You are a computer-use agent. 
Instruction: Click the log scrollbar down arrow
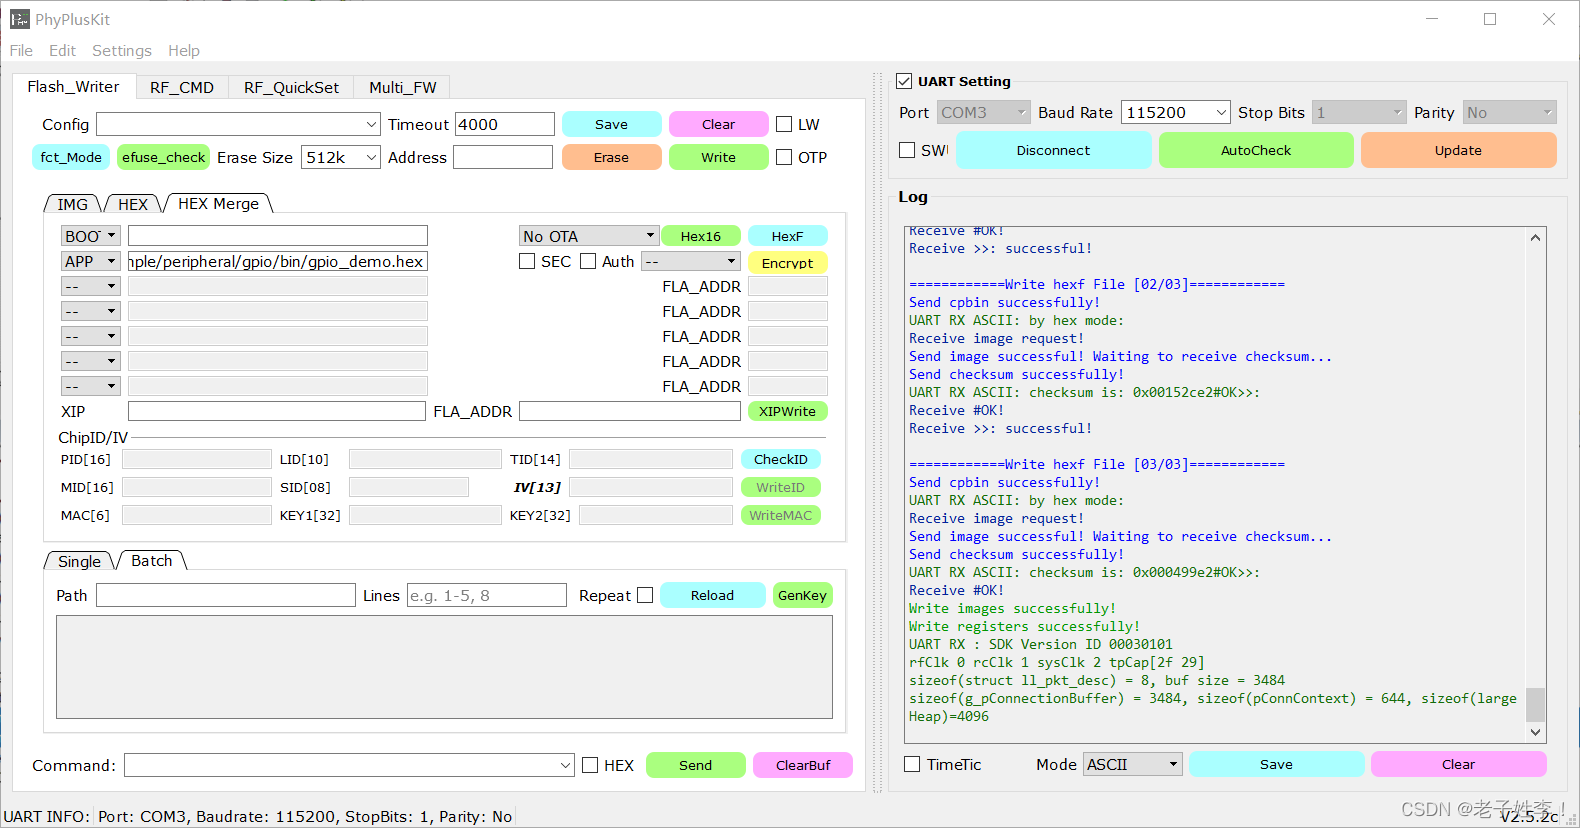(1536, 732)
